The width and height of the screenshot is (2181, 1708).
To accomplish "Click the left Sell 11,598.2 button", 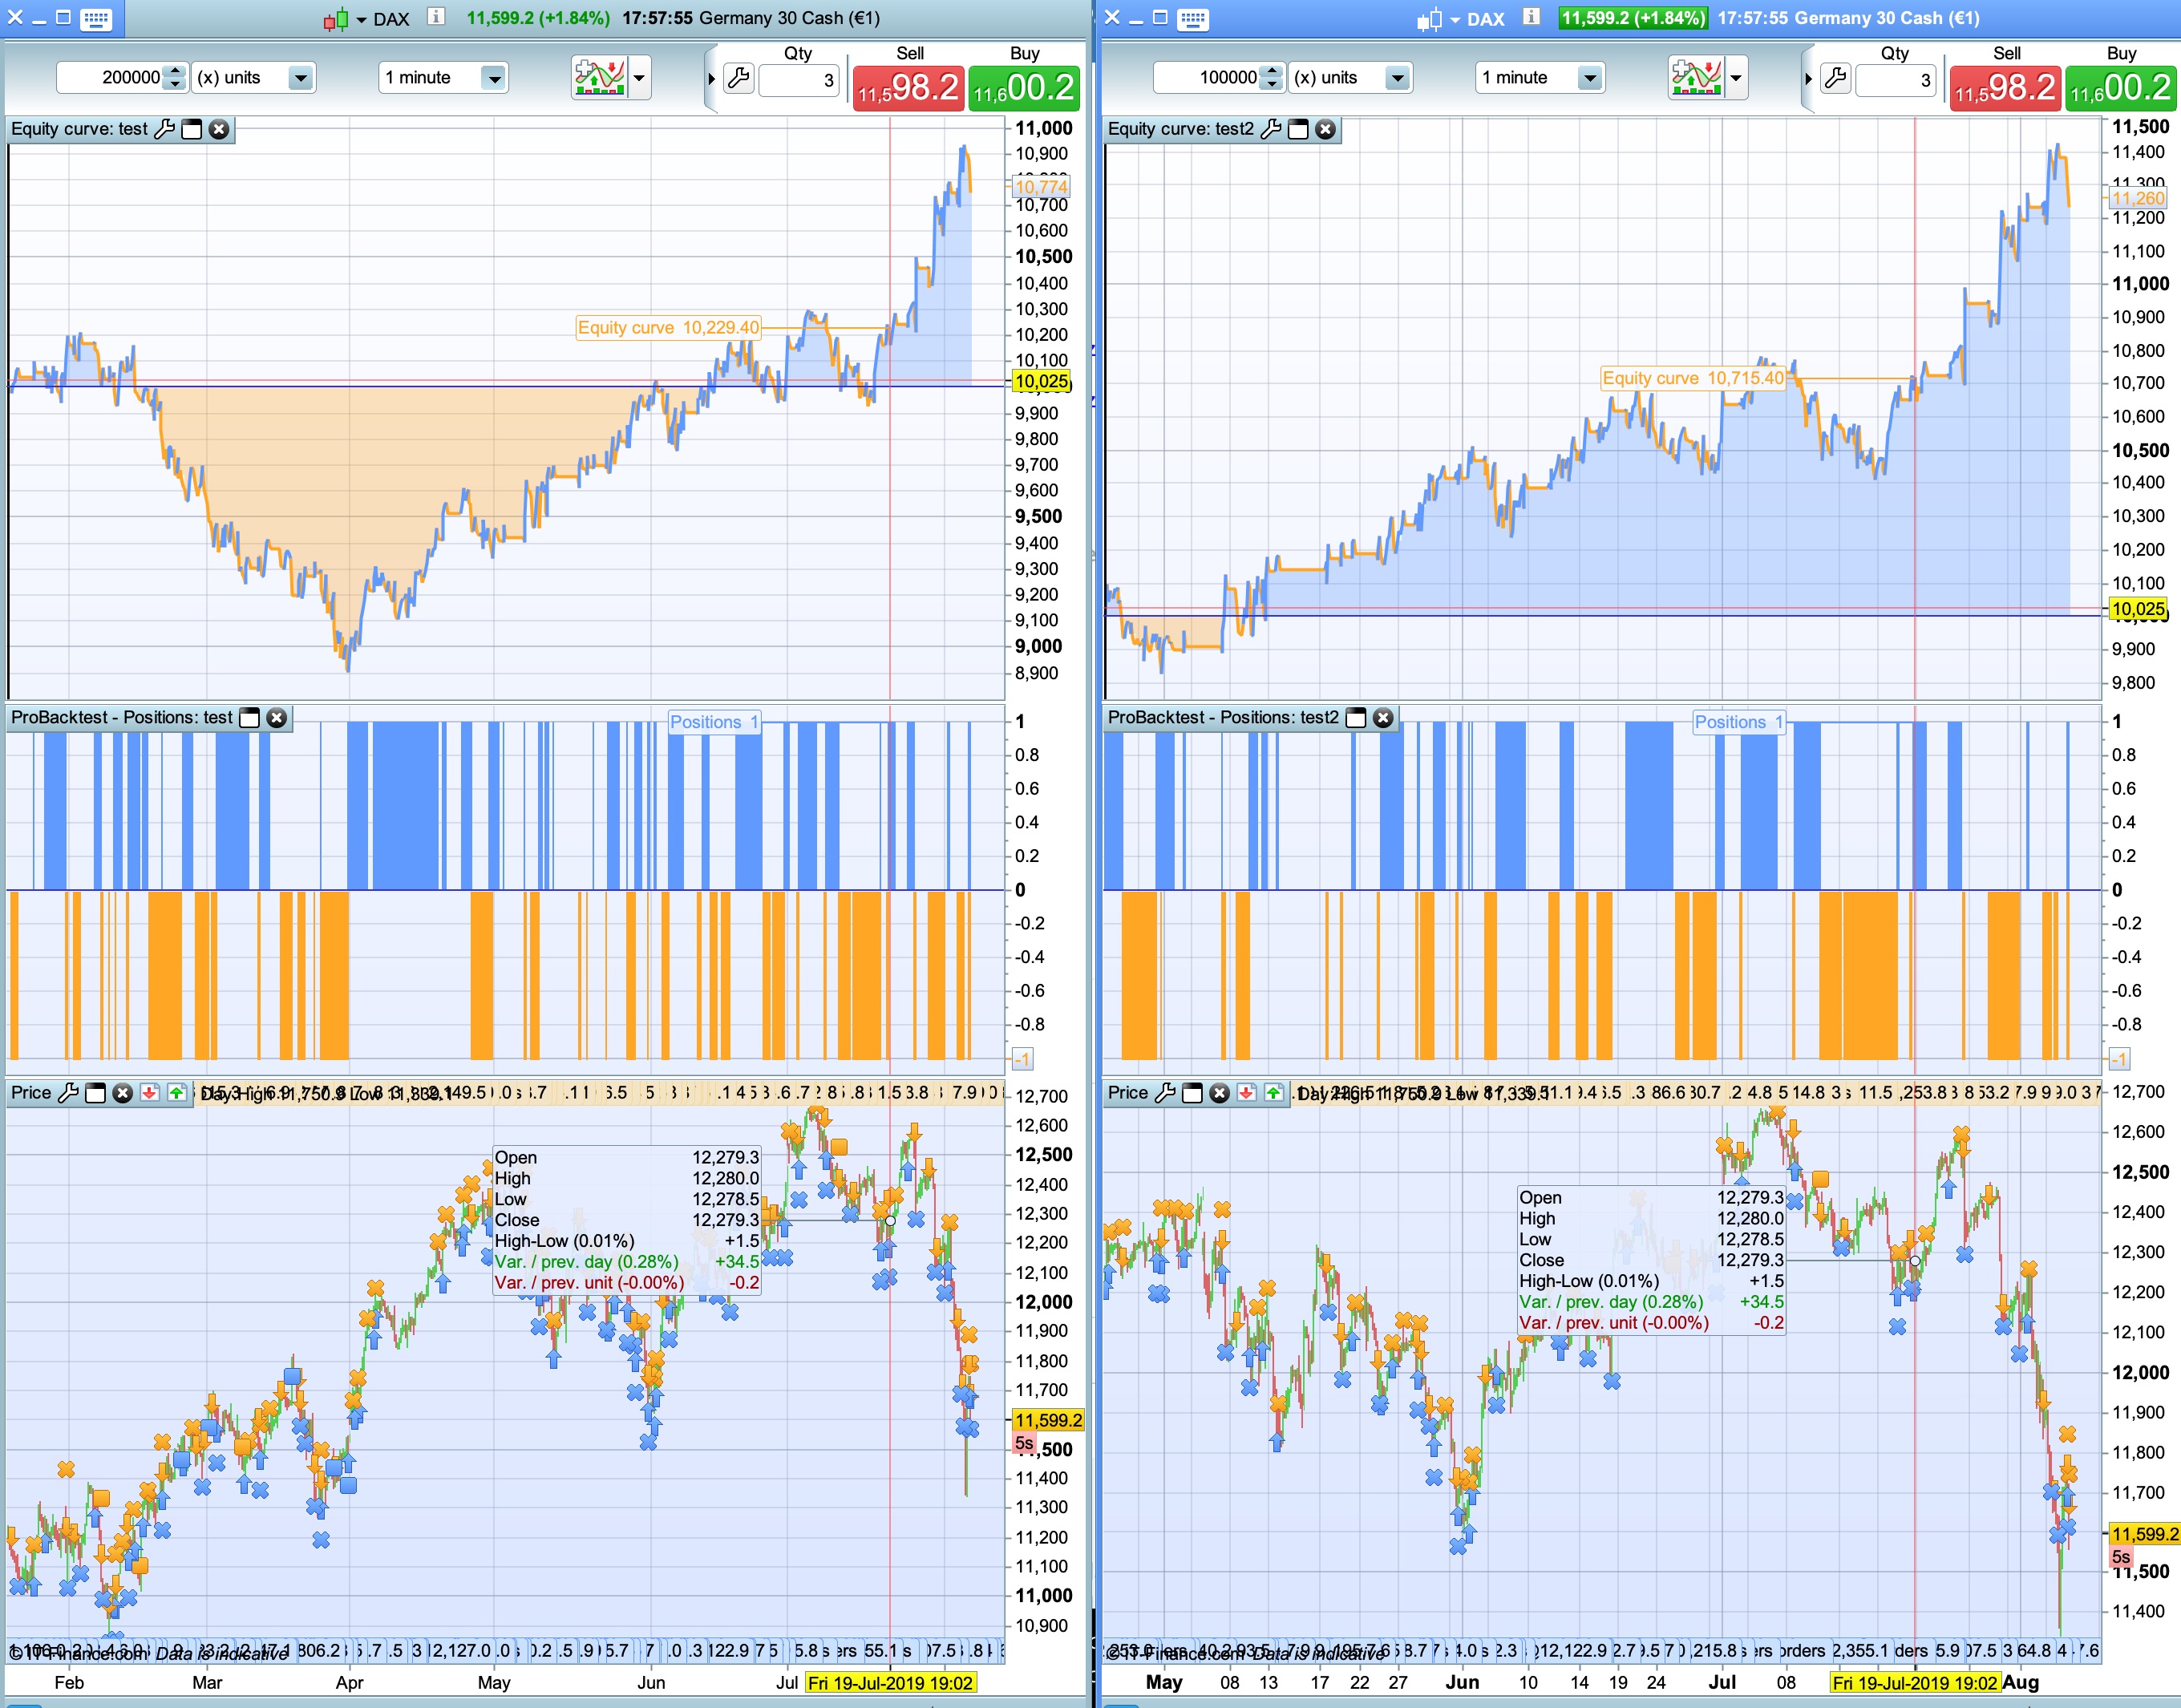I will [908, 88].
